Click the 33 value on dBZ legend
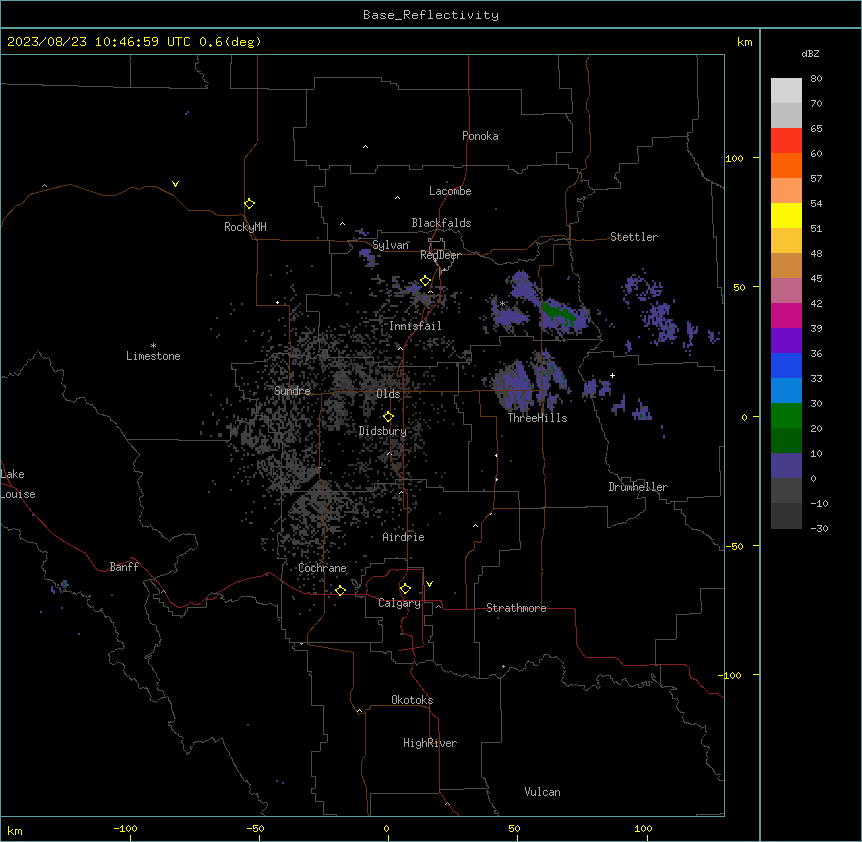The image size is (862, 842). pos(816,378)
